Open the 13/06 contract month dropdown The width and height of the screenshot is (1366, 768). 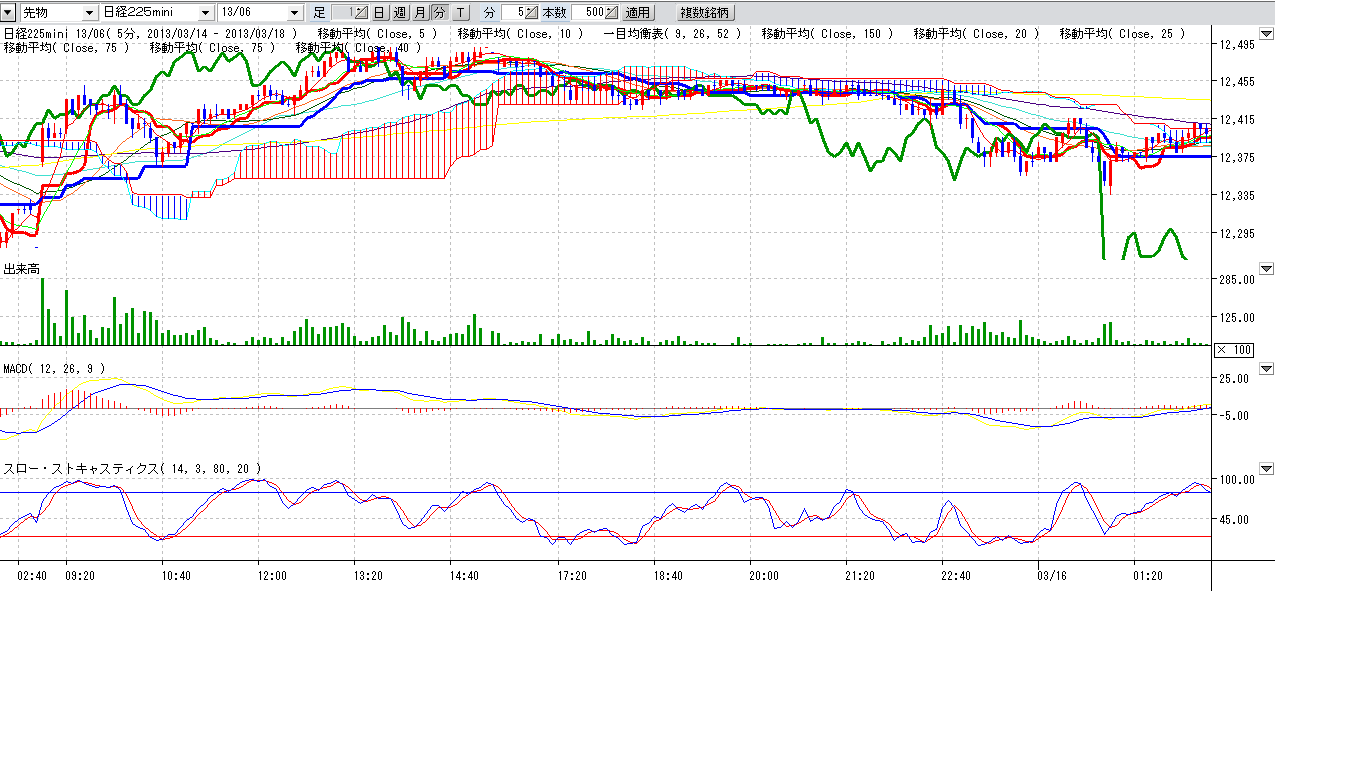coord(294,12)
